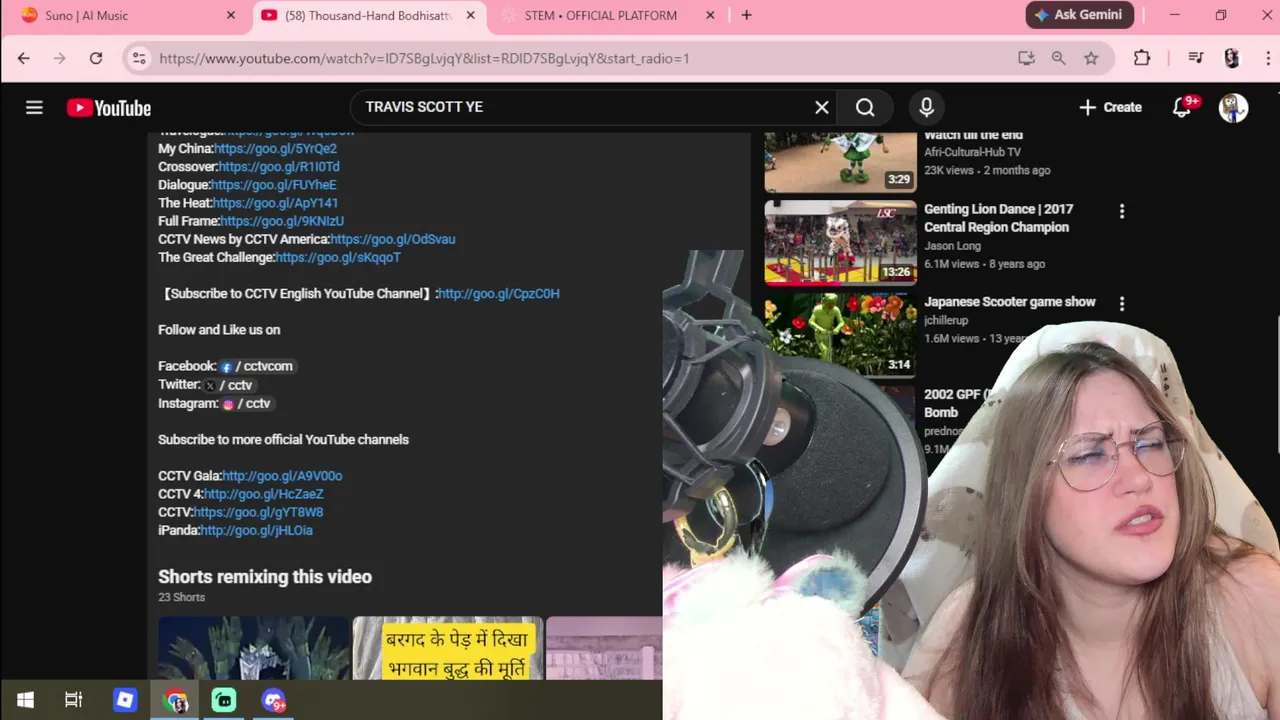This screenshot has width=1280, height=720.
Task: Open the My China goo.gl link
Action: coord(275,148)
